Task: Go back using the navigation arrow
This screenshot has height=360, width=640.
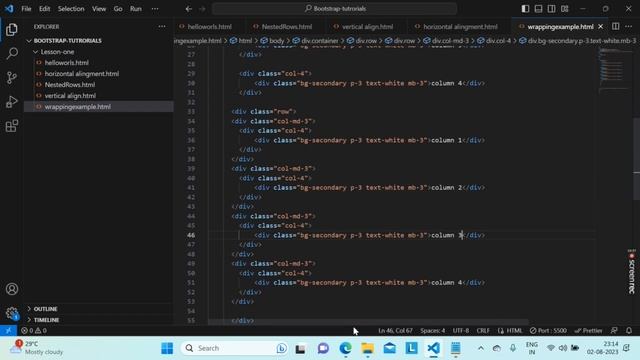Action: point(189,9)
